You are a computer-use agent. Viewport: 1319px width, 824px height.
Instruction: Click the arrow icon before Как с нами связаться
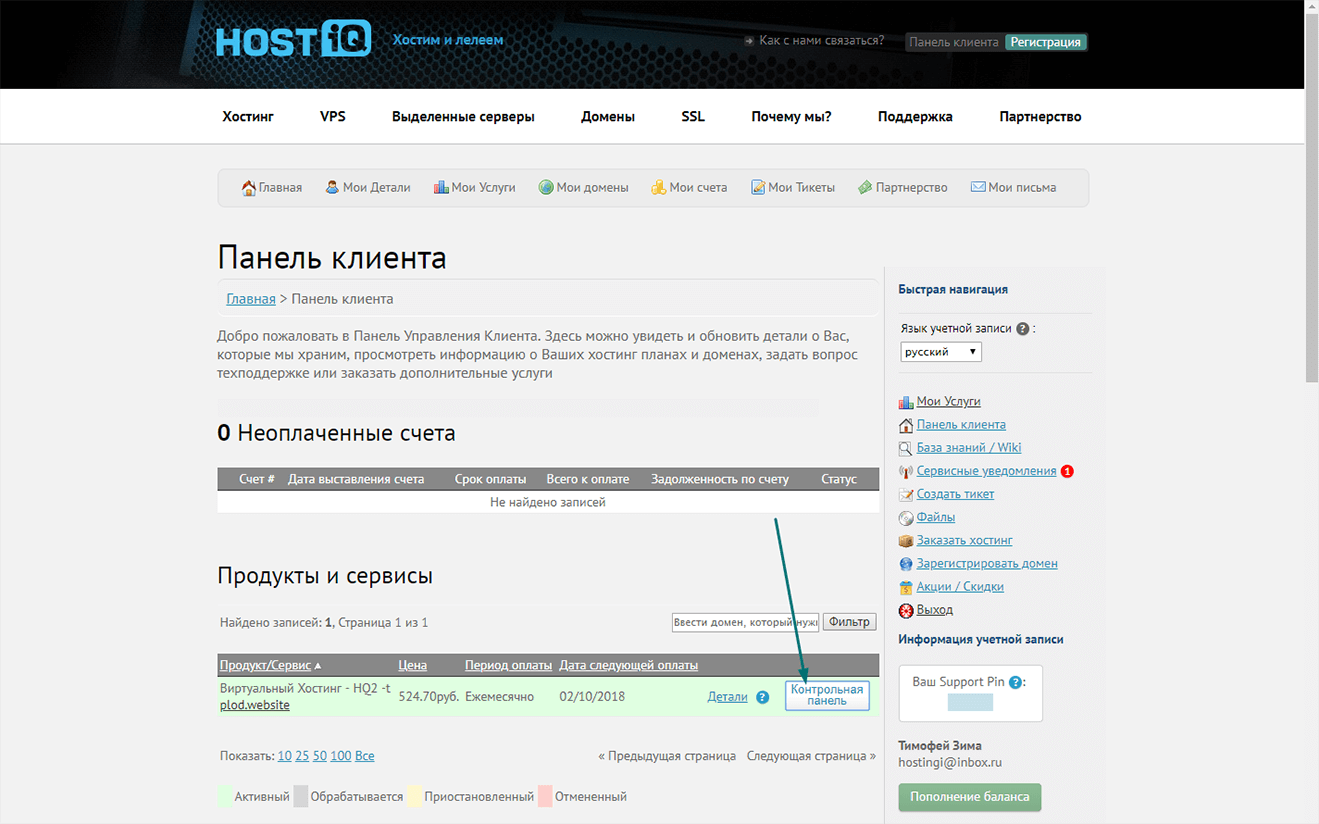749,42
